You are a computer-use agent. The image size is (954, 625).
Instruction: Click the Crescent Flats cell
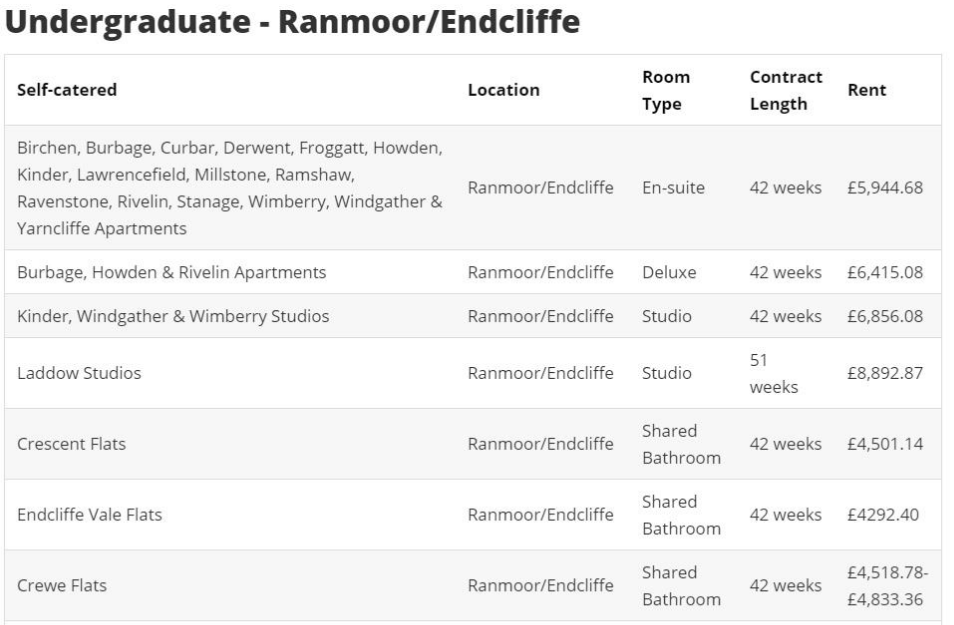72,444
